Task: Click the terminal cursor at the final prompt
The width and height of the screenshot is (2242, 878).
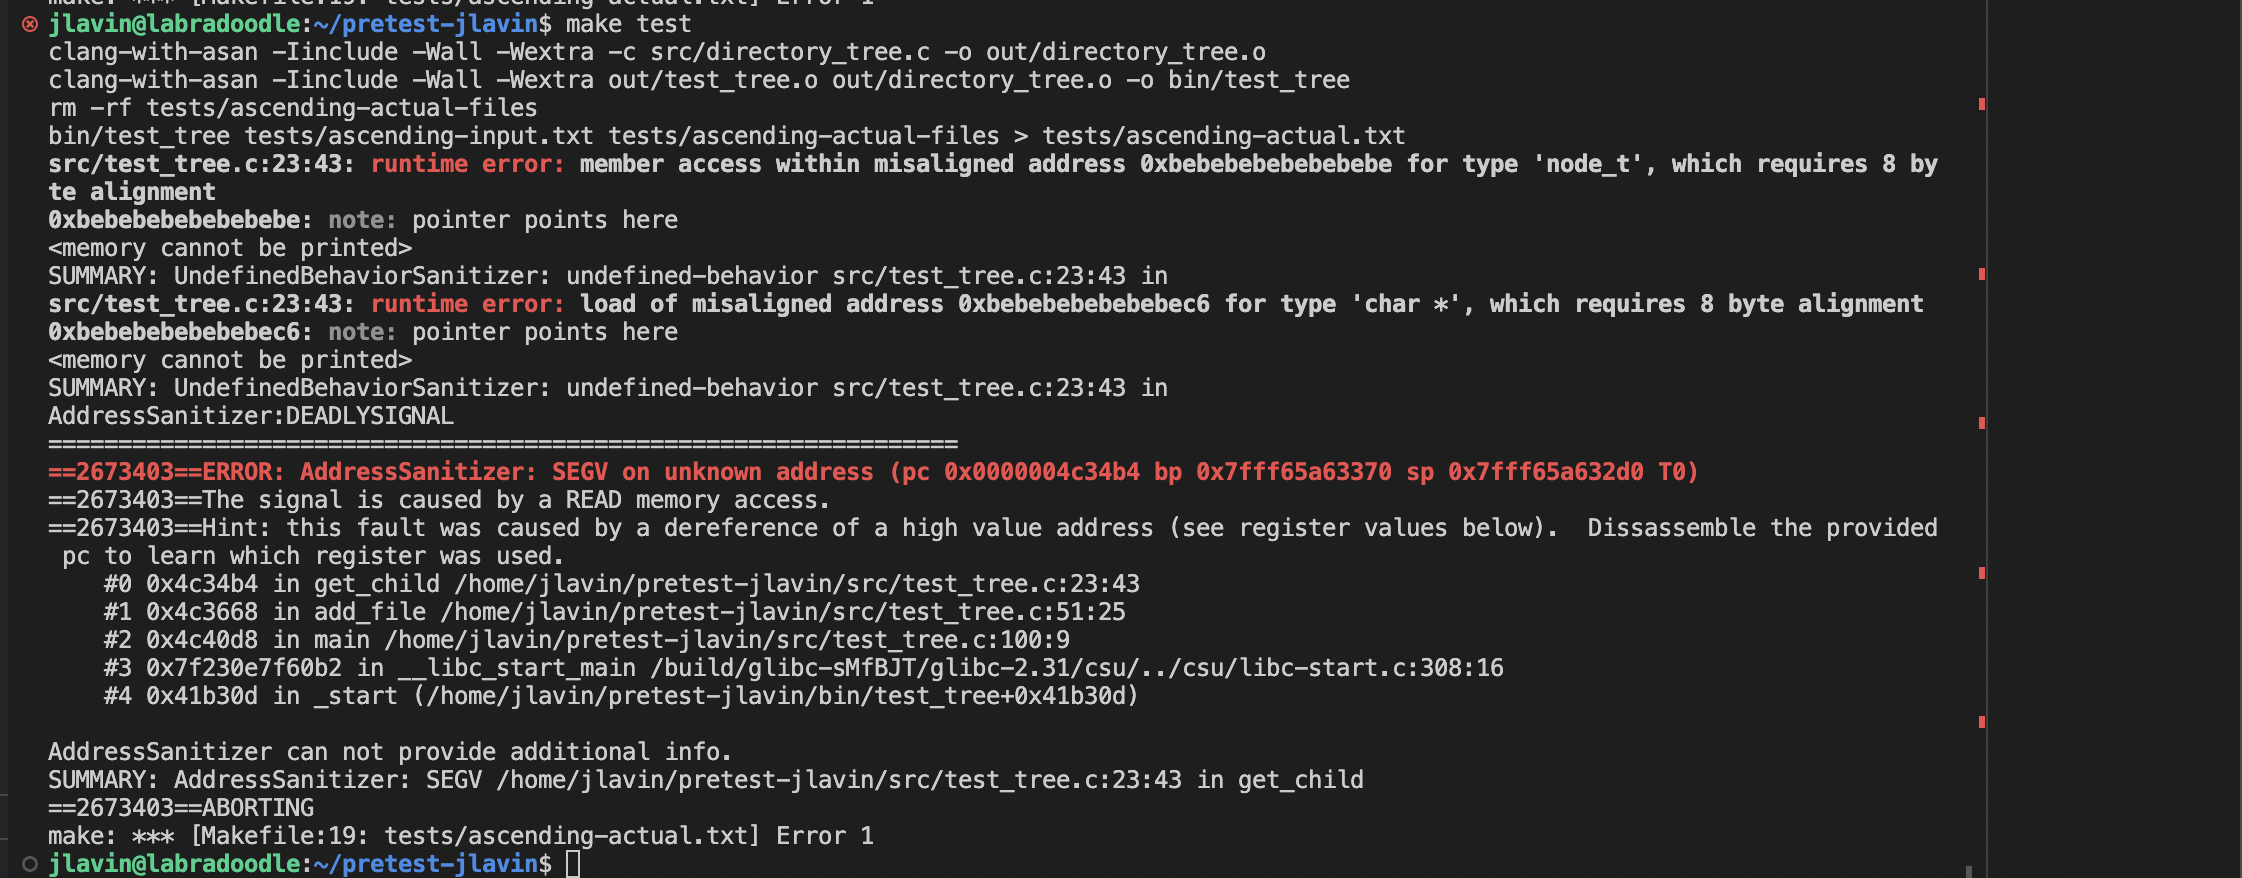Action: pos(573,864)
